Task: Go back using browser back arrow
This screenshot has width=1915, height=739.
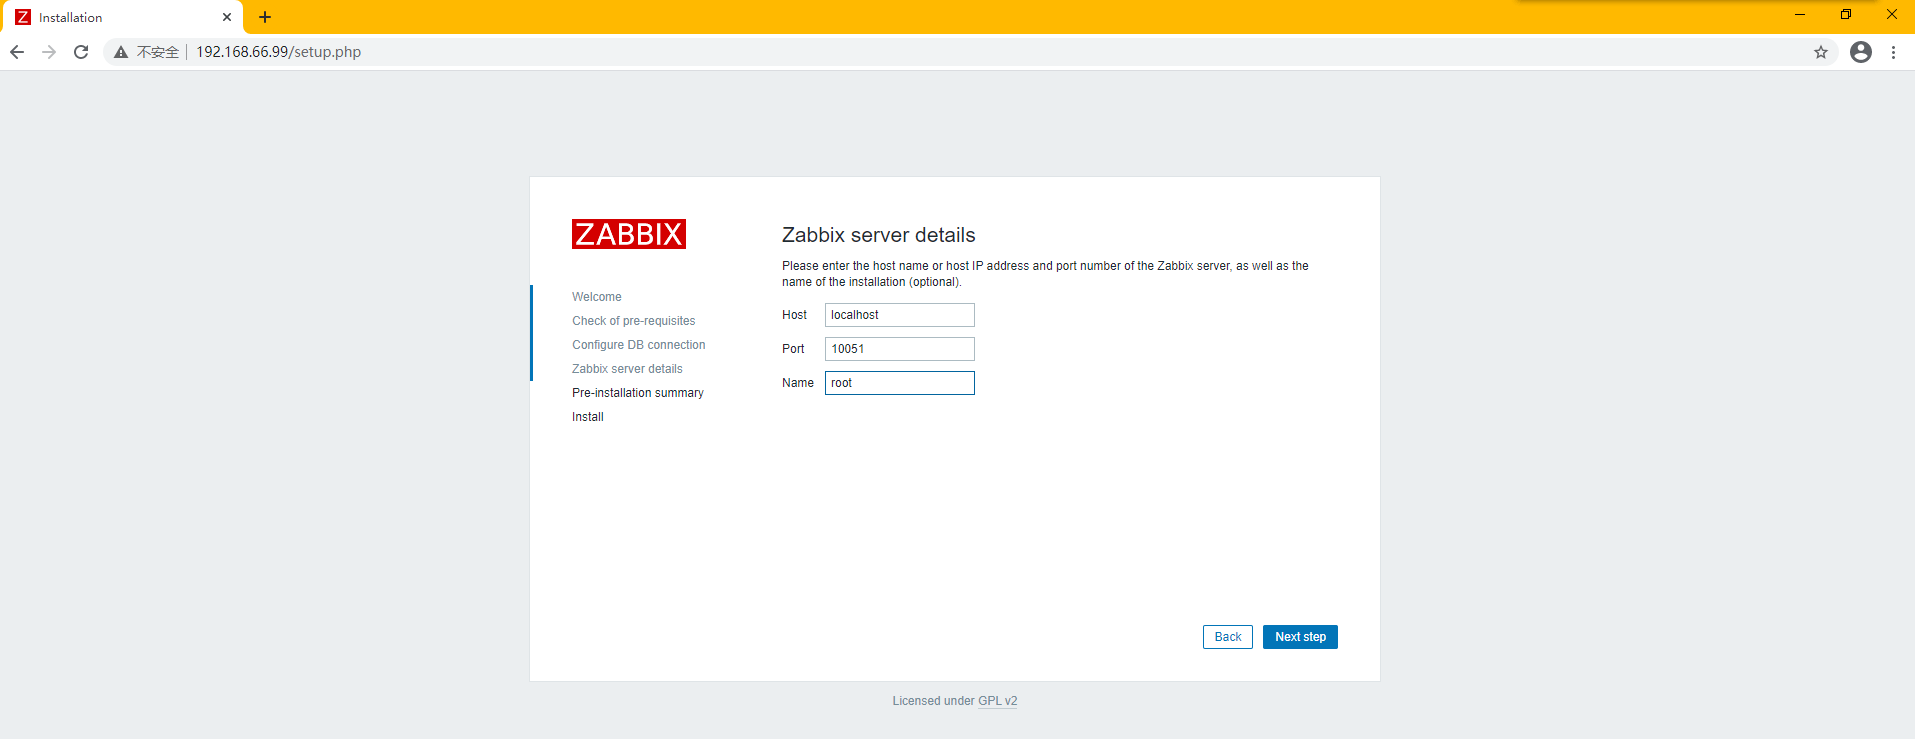Action: pyautogui.click(x=17, y=52)
